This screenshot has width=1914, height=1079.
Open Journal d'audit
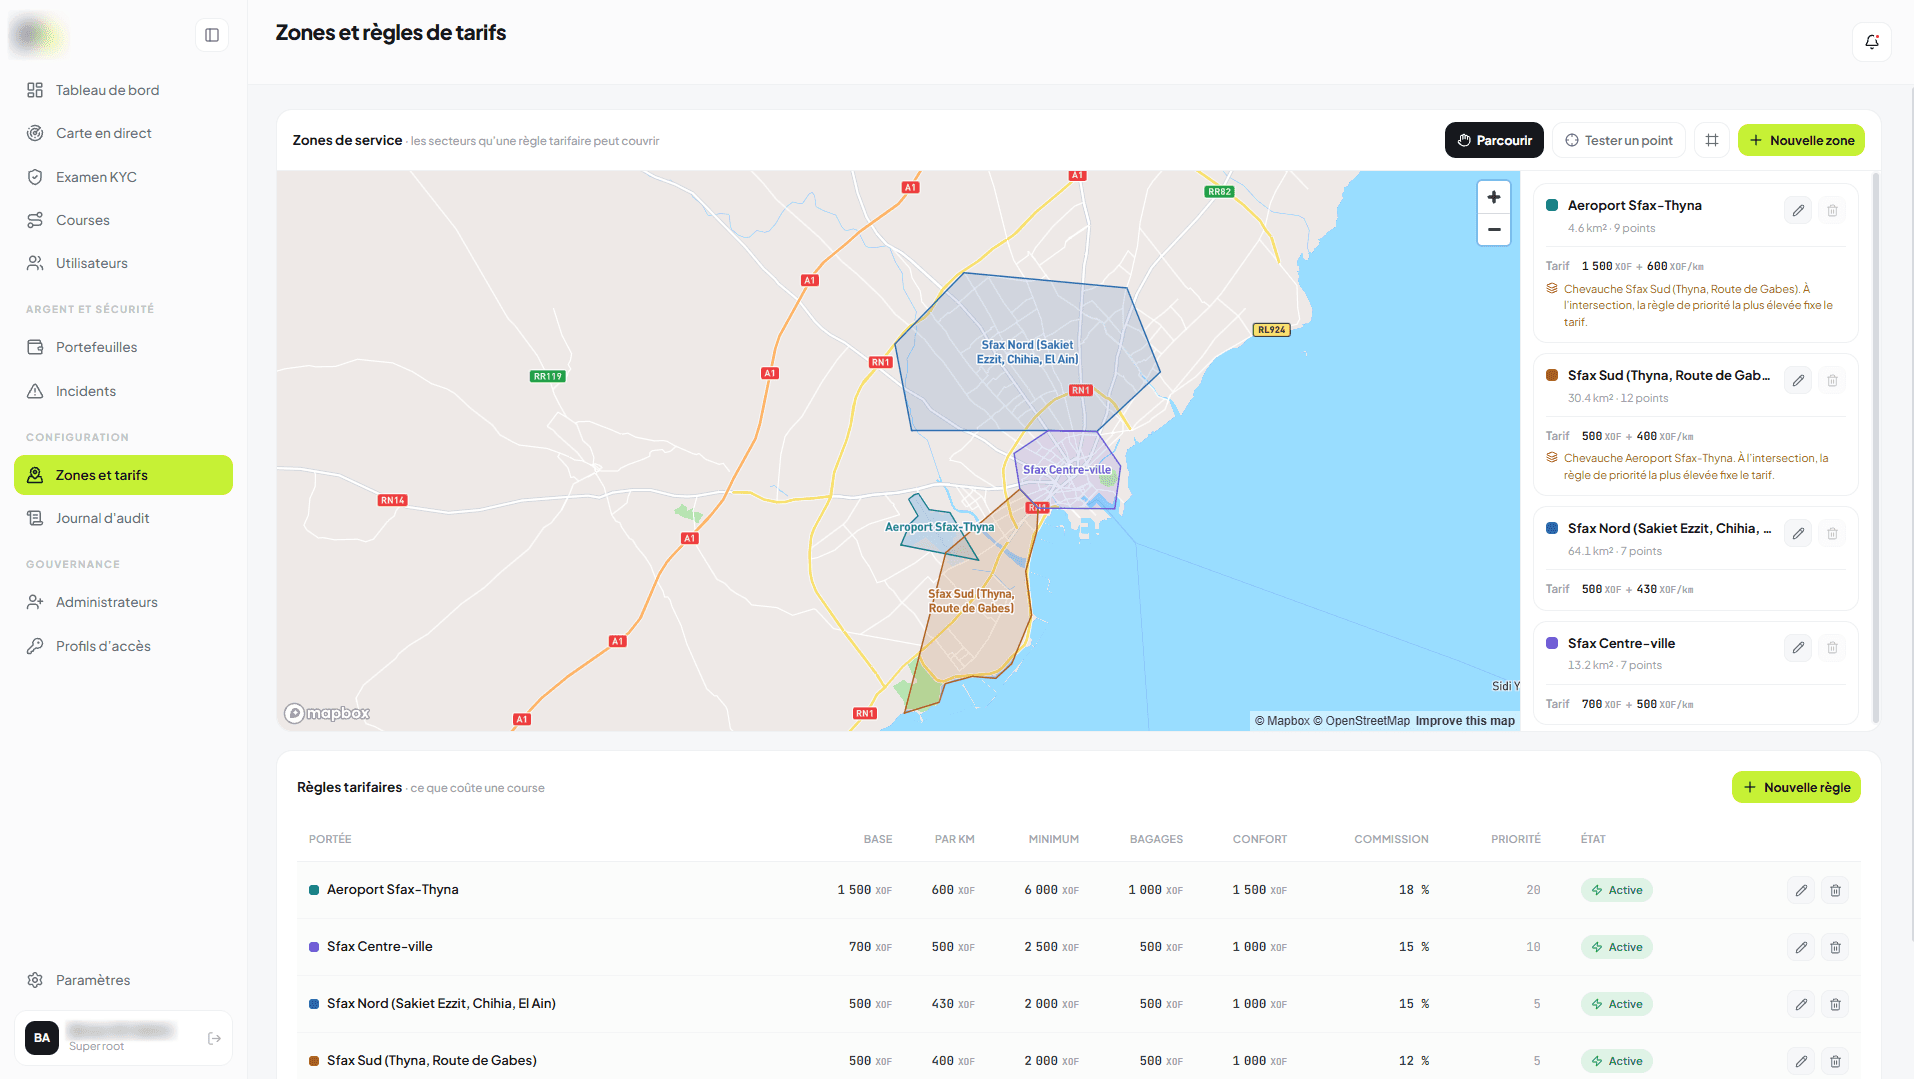pos(123,518)
